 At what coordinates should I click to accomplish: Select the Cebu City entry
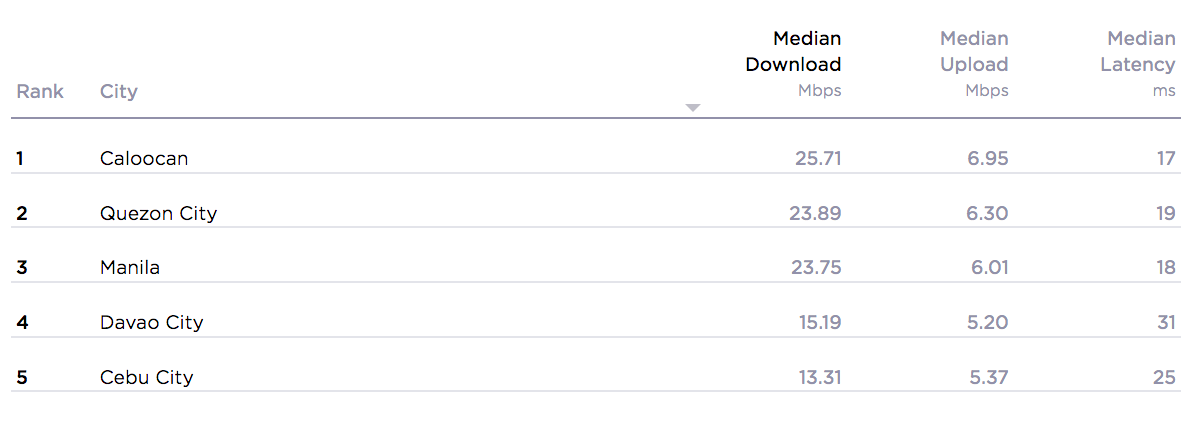pyautogui.click(x=147, y=378)
